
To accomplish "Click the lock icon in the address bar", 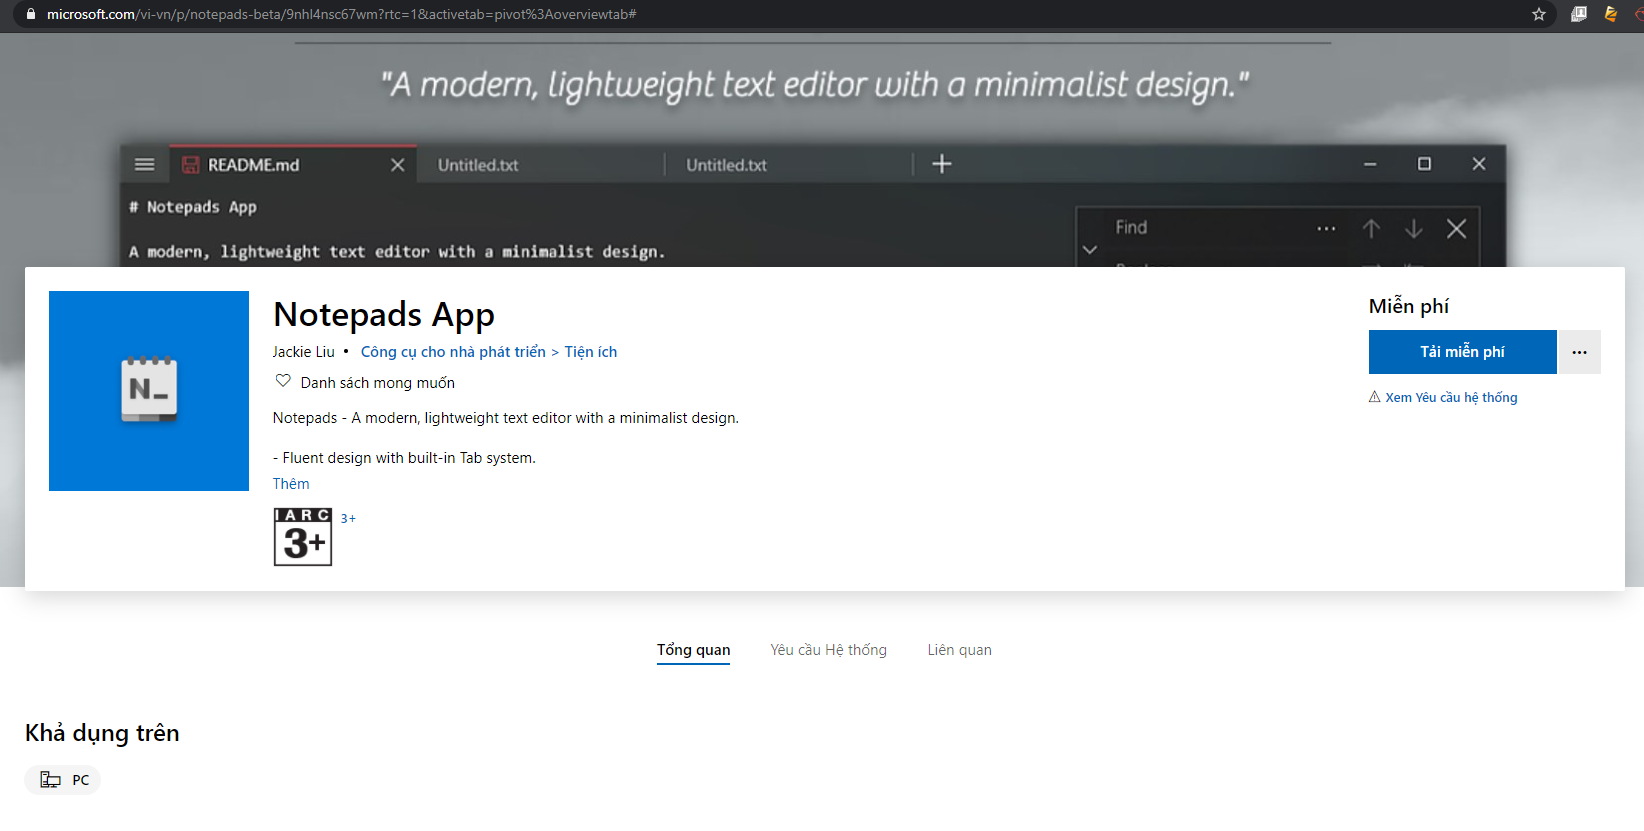I will [x=31, y=14].
